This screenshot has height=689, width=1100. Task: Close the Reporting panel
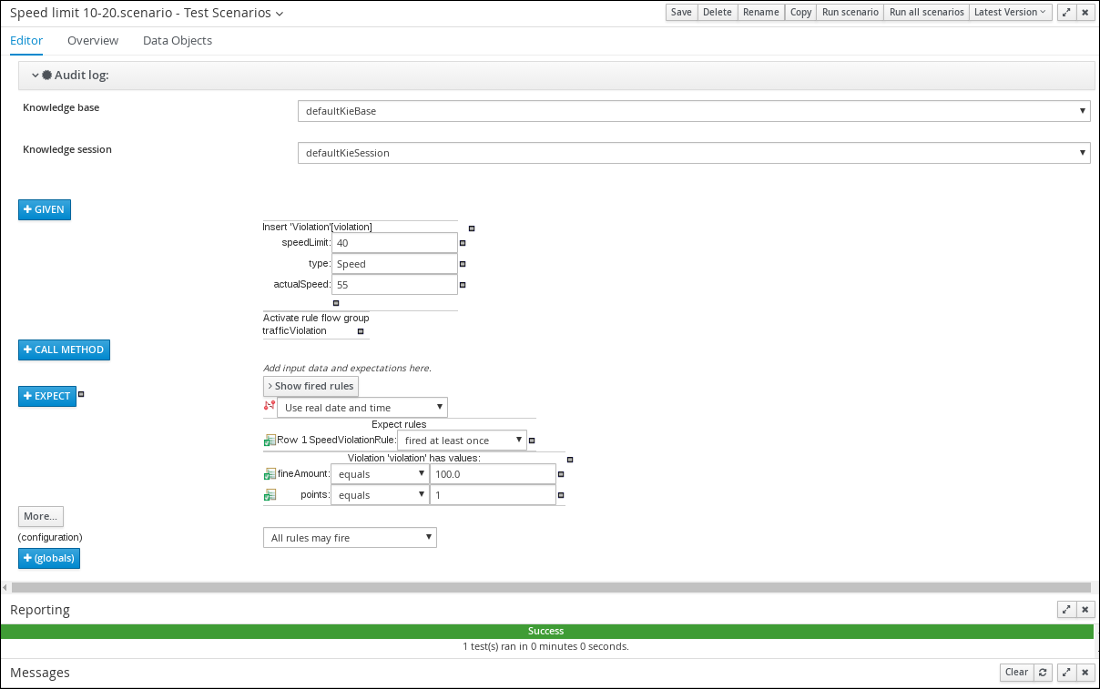(x=1085, y=610)
